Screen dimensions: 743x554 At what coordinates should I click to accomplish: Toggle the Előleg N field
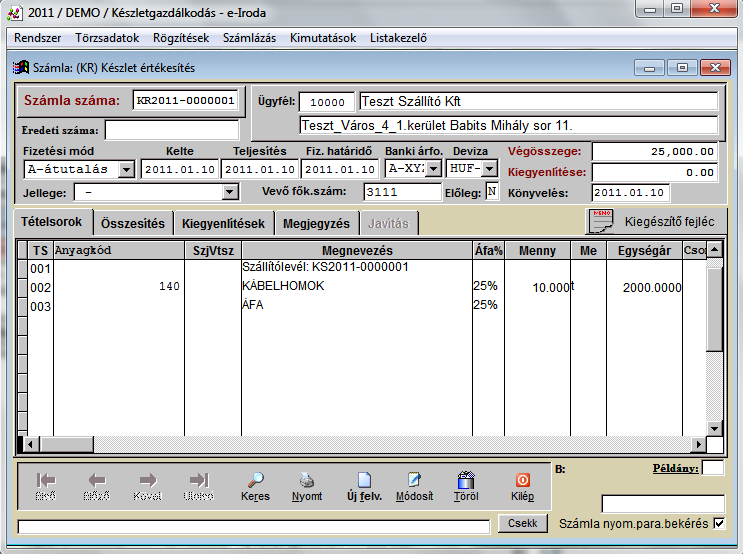(492, 192)
